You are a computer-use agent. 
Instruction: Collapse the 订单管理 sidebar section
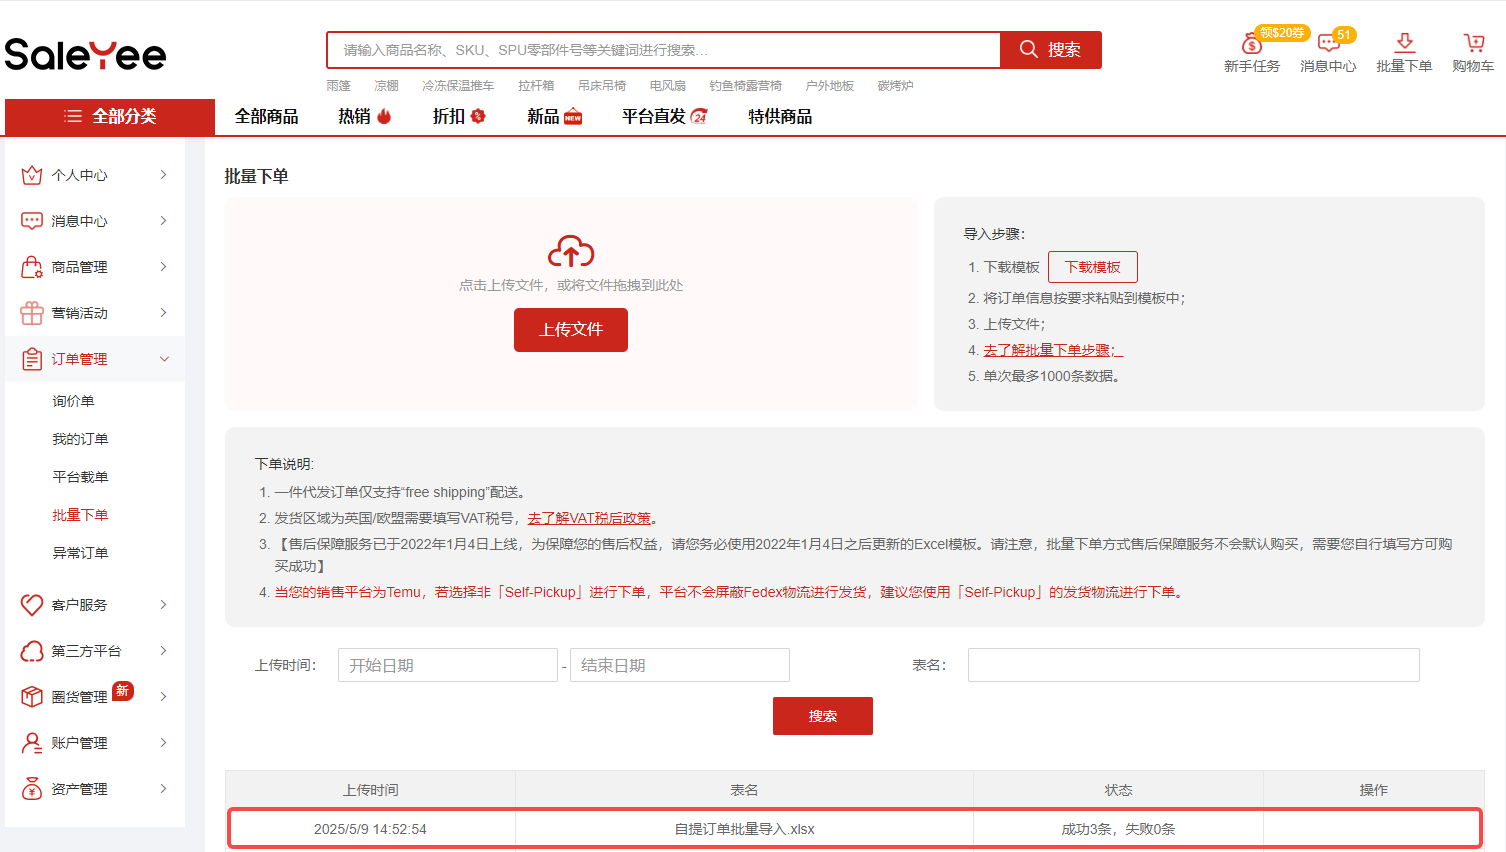pos(94,359)
